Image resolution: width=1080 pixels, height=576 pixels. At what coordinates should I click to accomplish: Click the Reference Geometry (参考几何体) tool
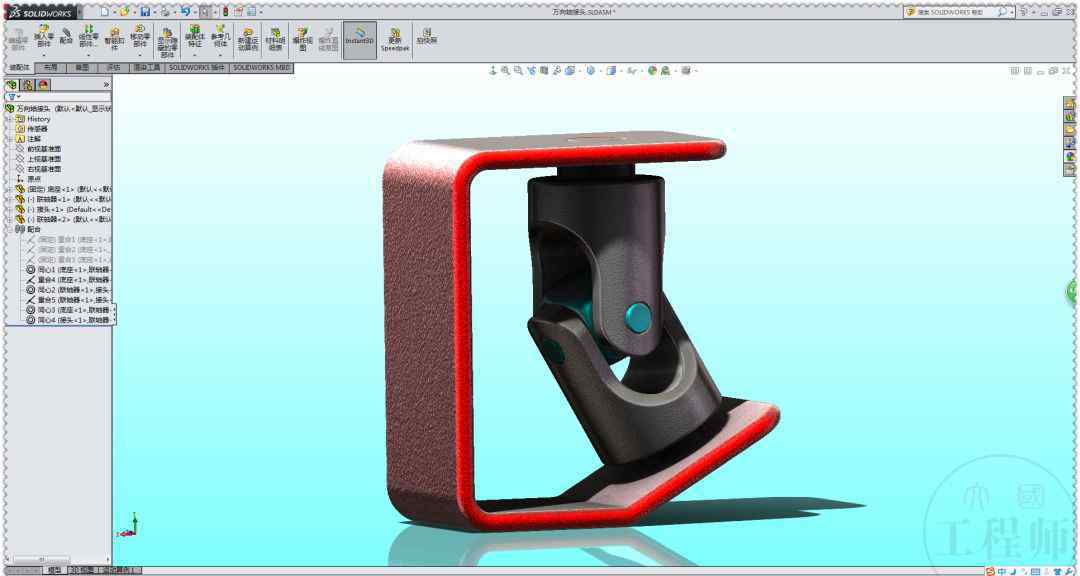[220, 37]
